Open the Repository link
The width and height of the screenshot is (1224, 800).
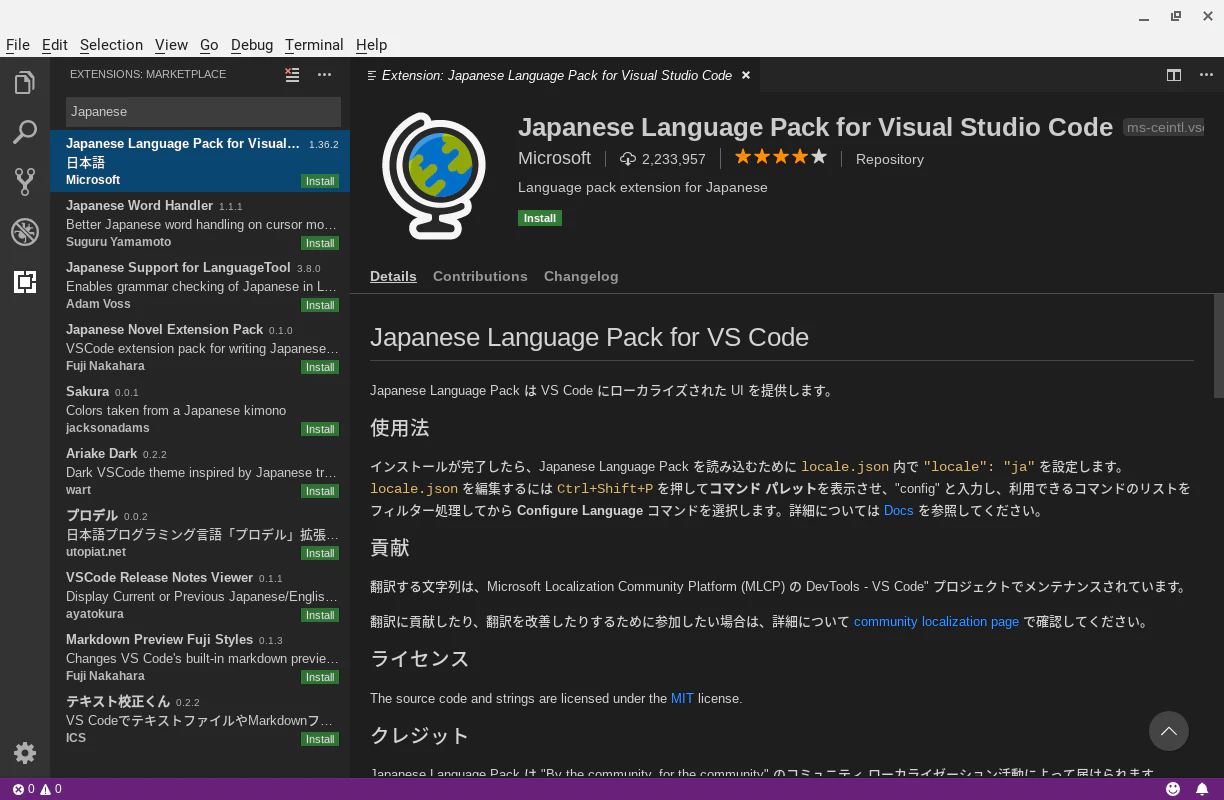coord(890,159)
